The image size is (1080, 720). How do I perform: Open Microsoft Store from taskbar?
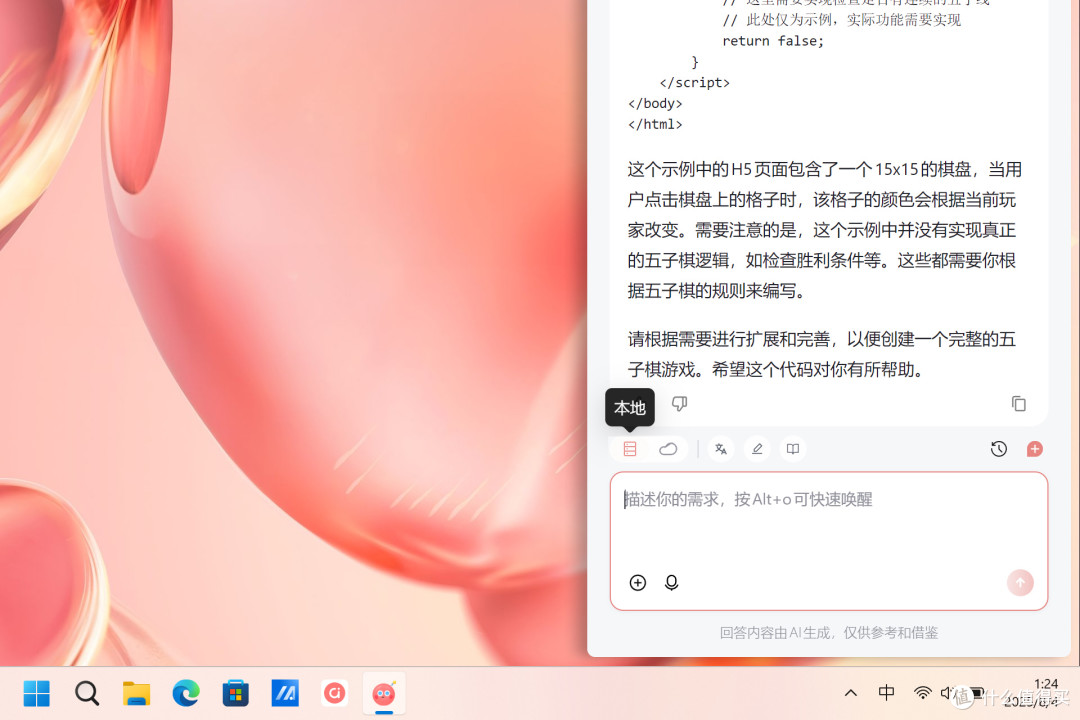click(x=236, y=693)
